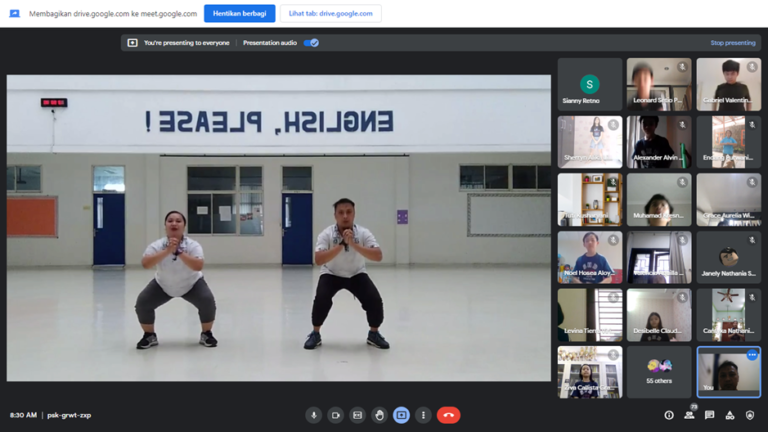
Task: Open more options three-dot menu
Action: [x=423, y=415]
